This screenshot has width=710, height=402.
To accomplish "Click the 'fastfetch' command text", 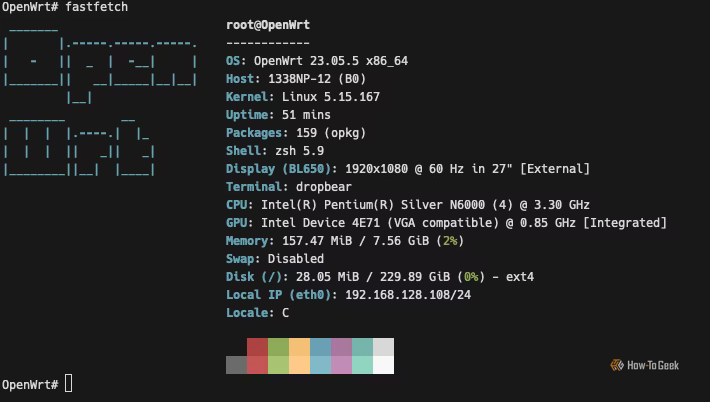I will pyautogui.click(x=96, y=7).
